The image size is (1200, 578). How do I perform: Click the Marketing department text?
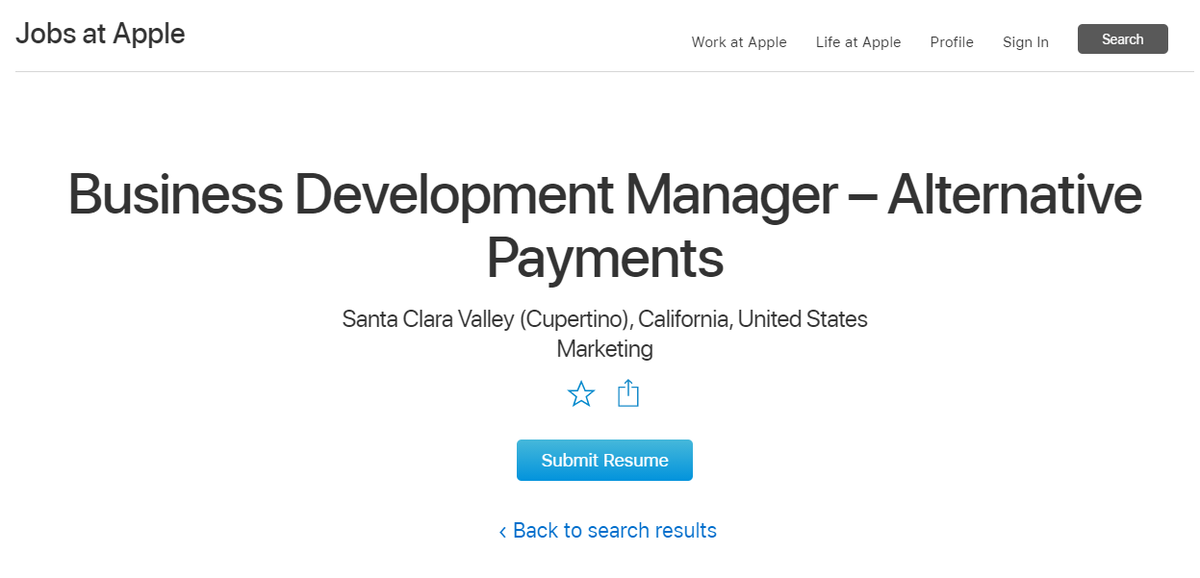pyautogui.click(x=605, y=349)
